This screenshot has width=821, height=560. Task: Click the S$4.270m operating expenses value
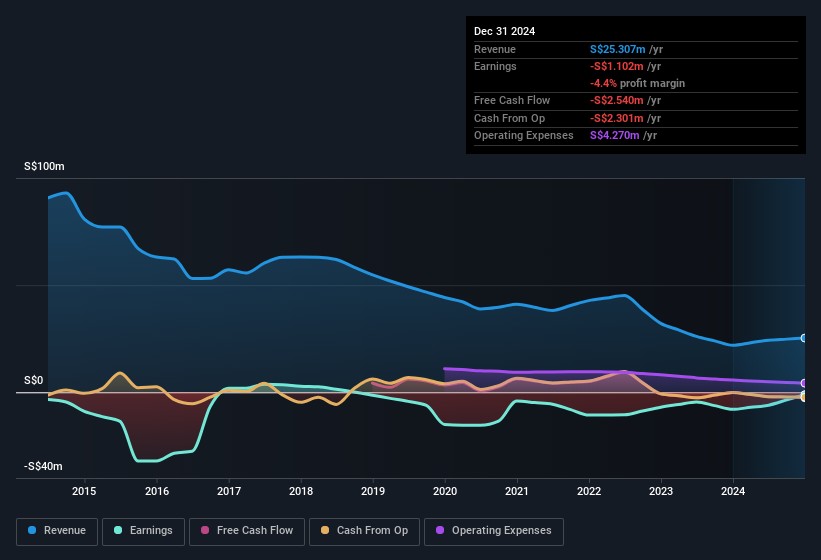[x=615, y=135]
